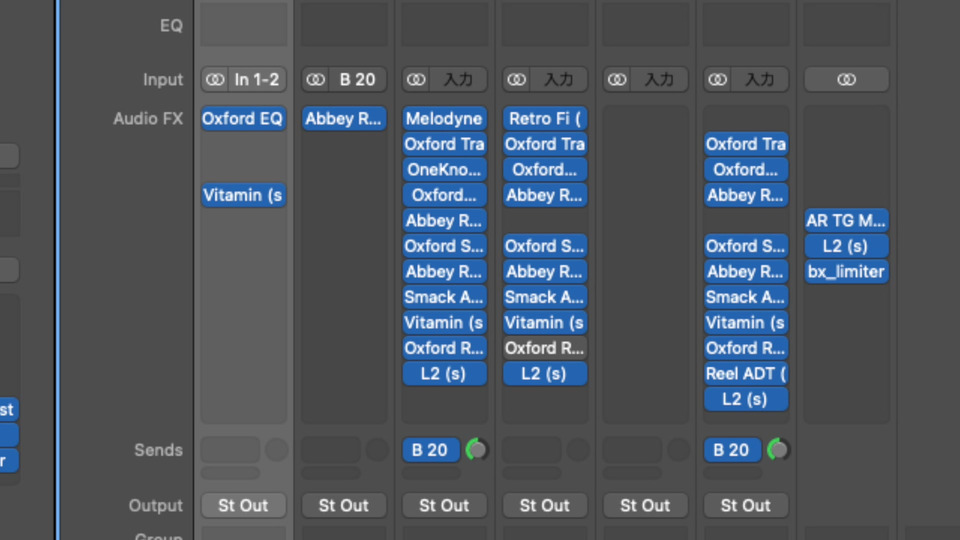Viewport: 960px width, 540px height.
Task: Open Oxford S... on Melodyne channel
Action: [444, 246]
